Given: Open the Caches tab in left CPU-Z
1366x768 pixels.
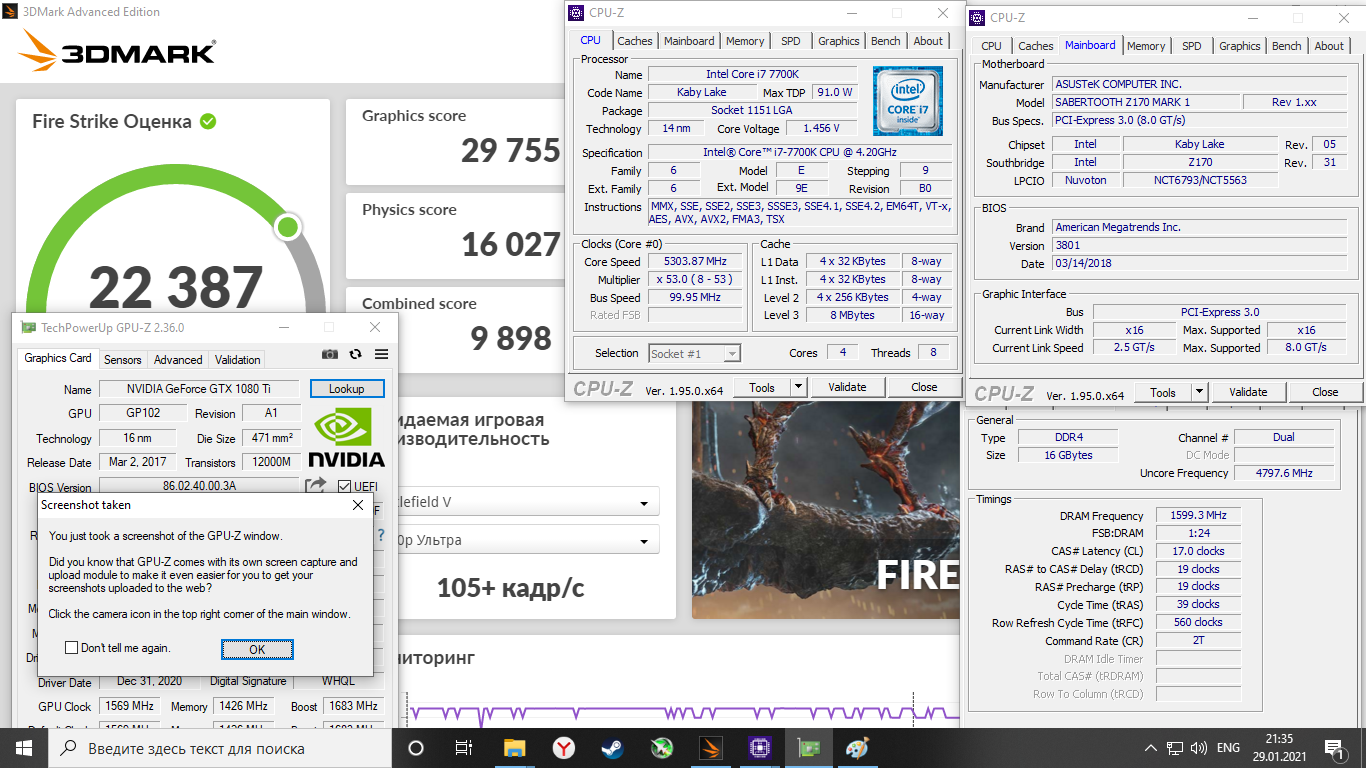Looking at the screenshot, I should click(635, 41).
